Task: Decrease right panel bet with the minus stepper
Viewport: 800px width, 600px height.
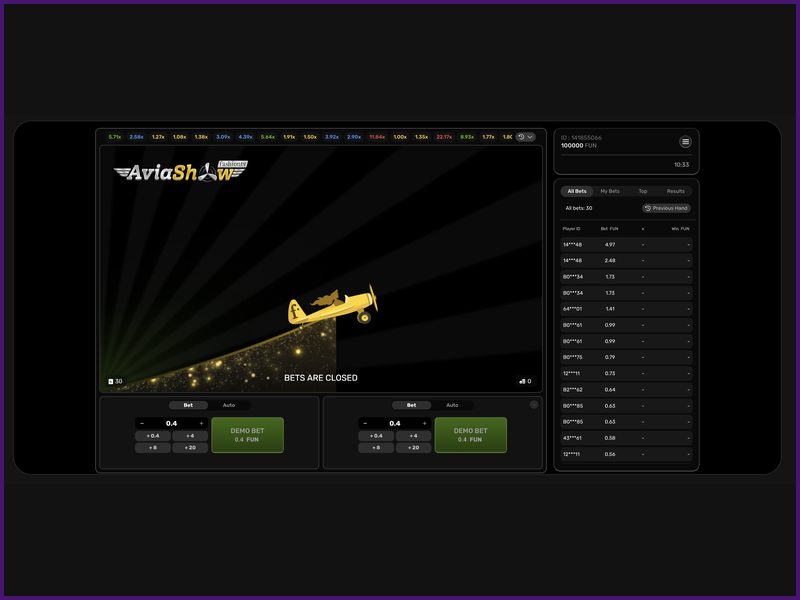Action: [366, 421]
